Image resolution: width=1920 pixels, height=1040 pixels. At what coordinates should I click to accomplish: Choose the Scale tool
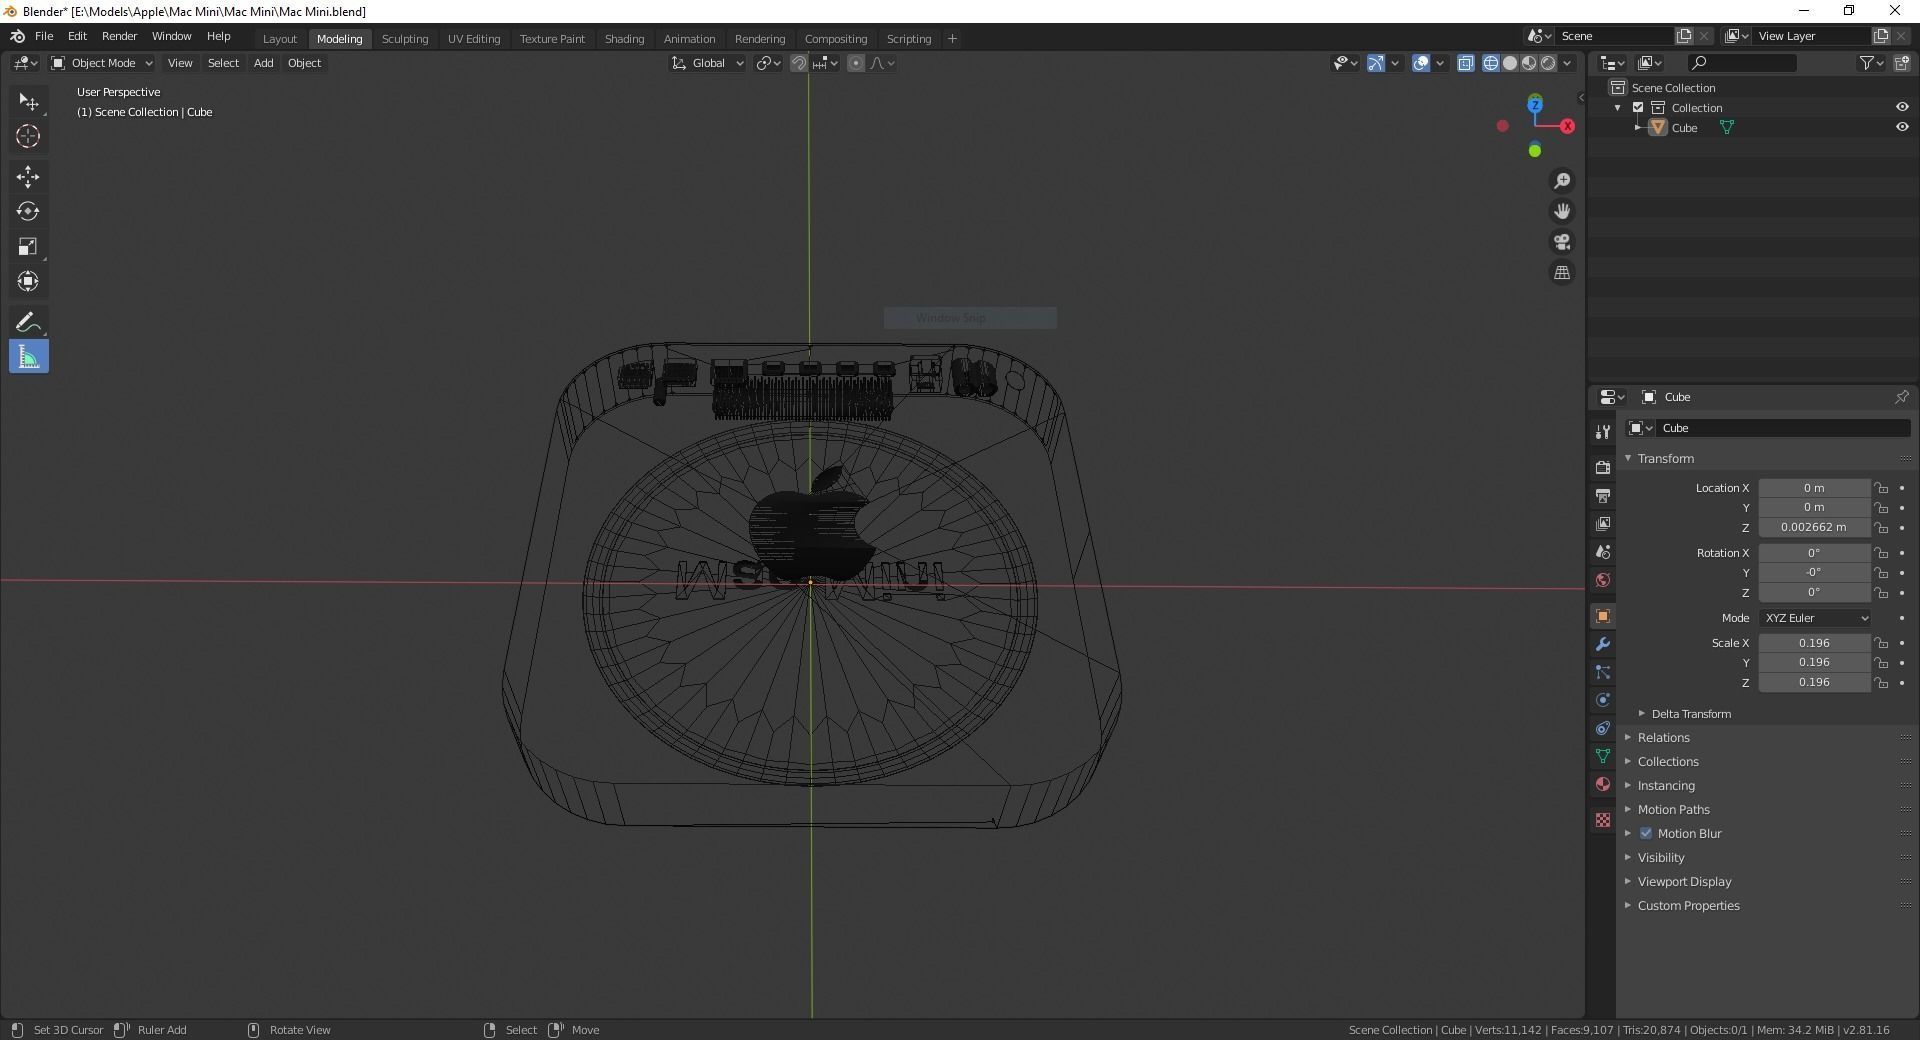click(x=28, y=247)
